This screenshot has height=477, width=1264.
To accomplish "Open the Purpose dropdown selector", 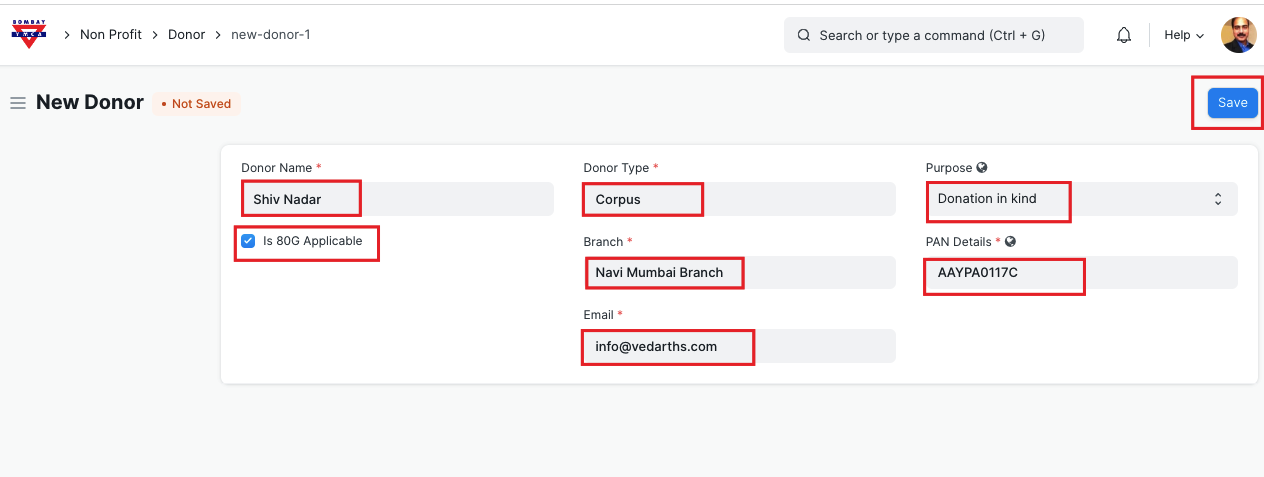I will [x=1080, y=199].
